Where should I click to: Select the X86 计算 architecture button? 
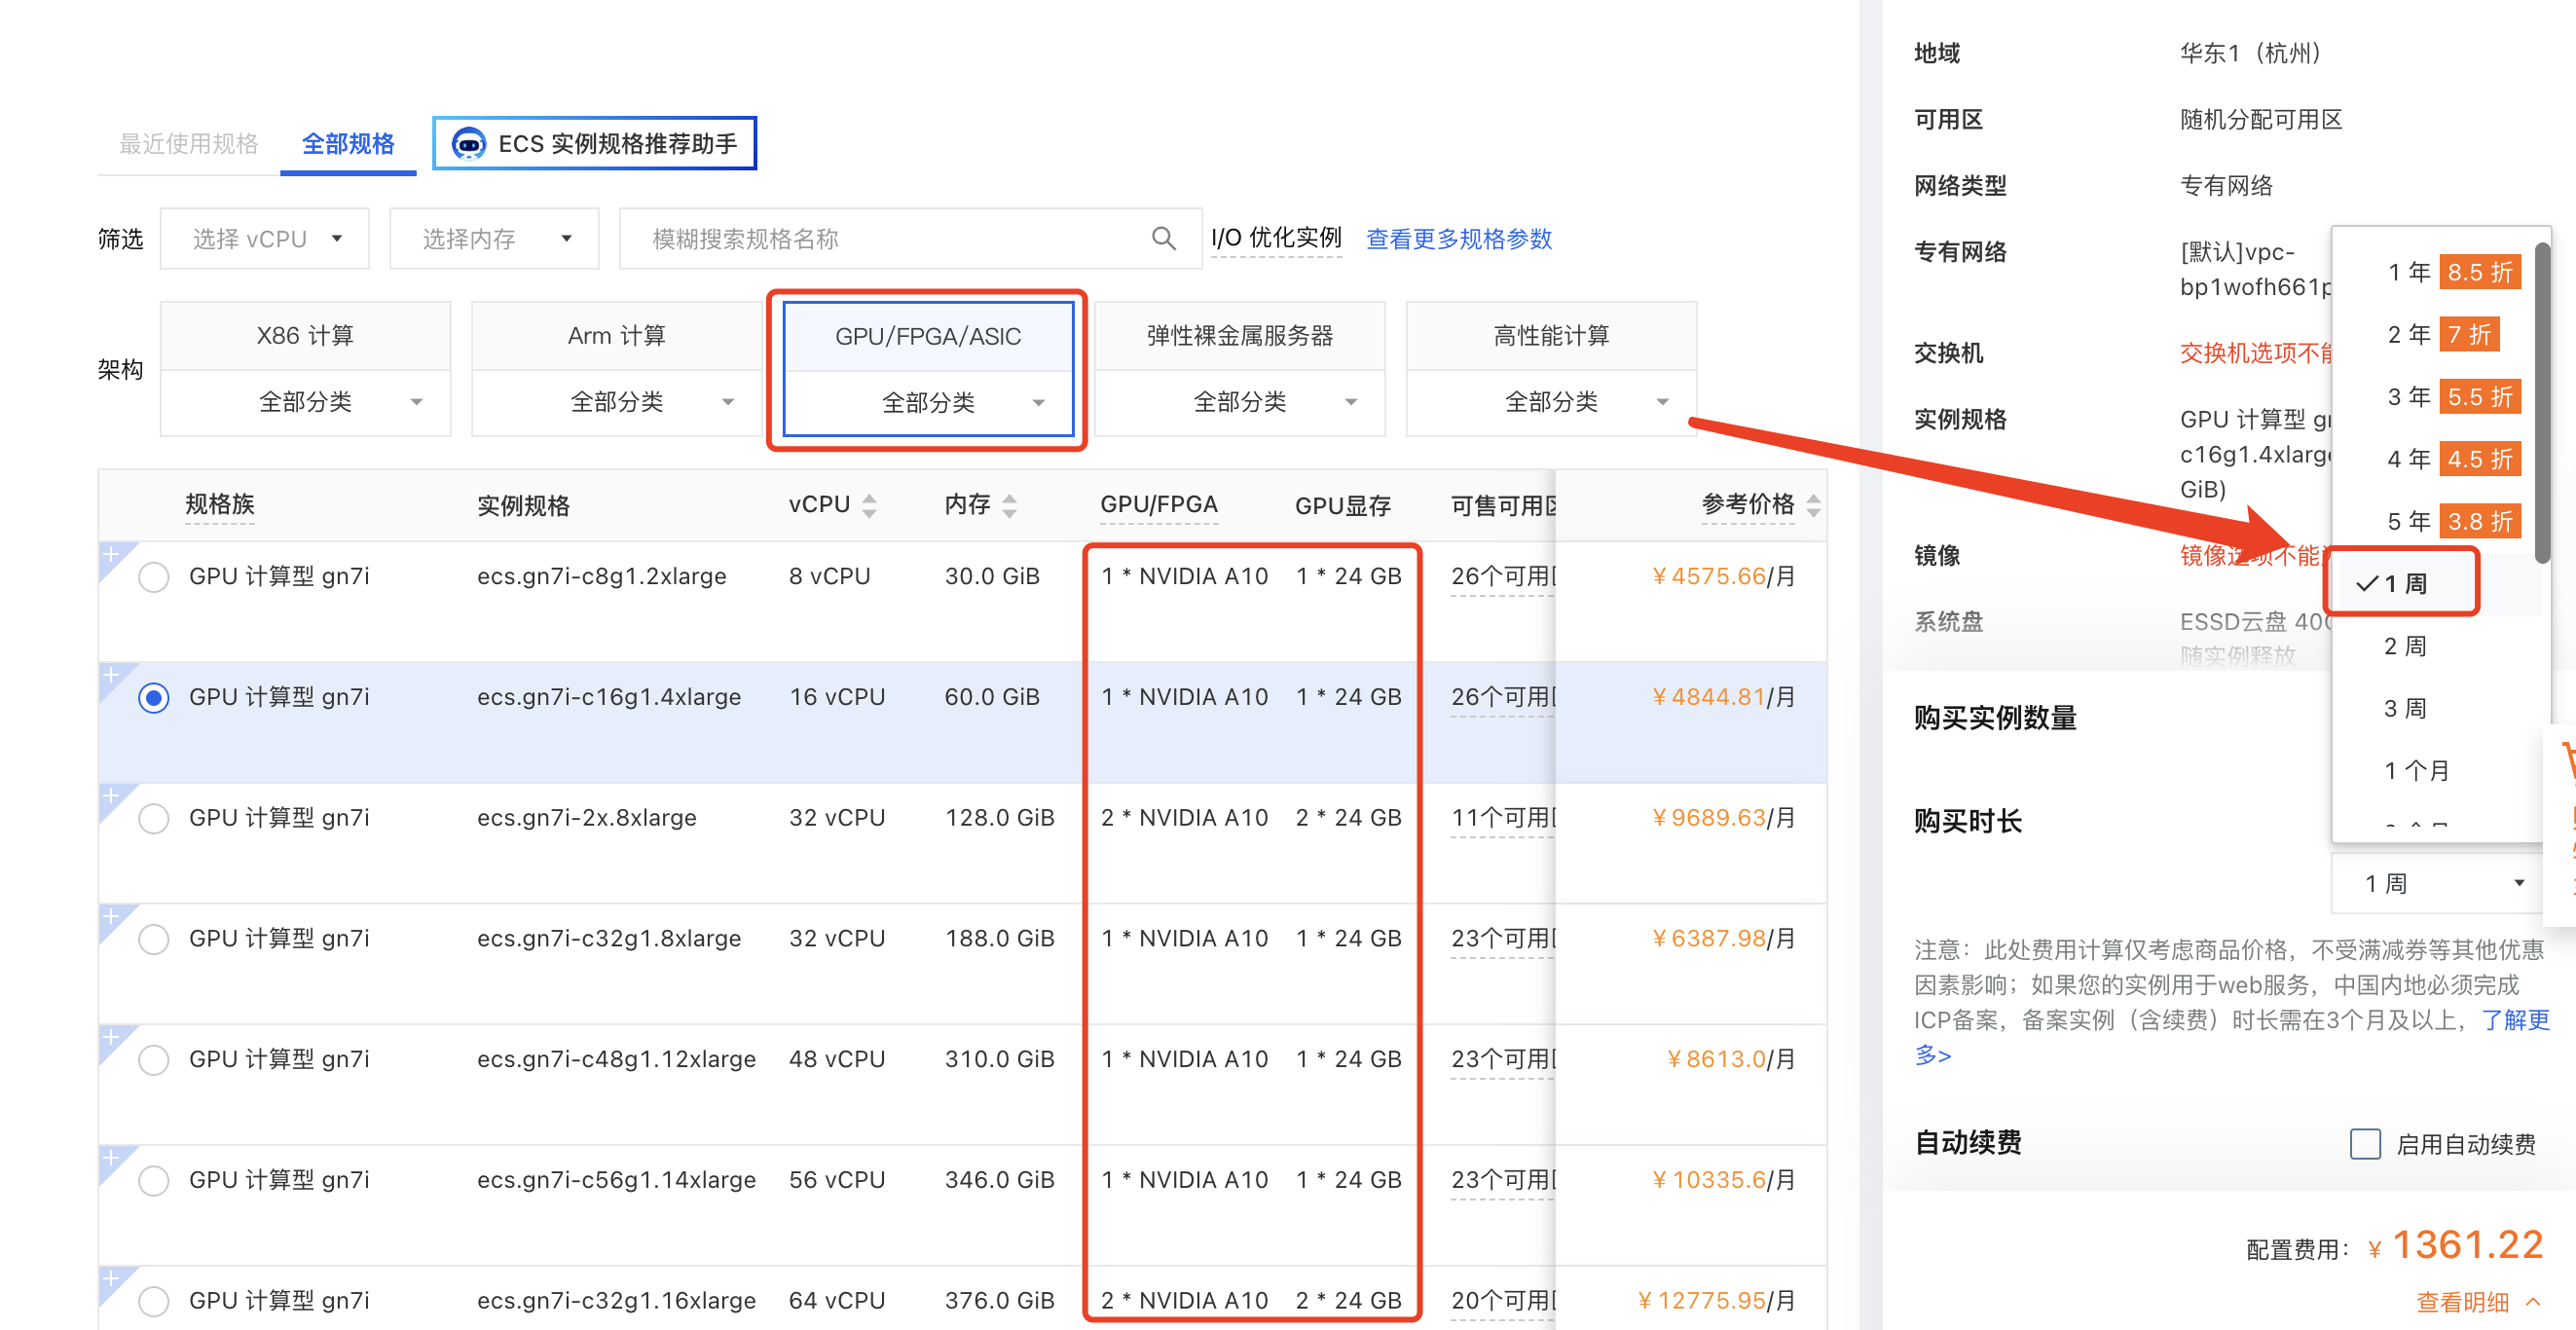(x=305, y=336)
